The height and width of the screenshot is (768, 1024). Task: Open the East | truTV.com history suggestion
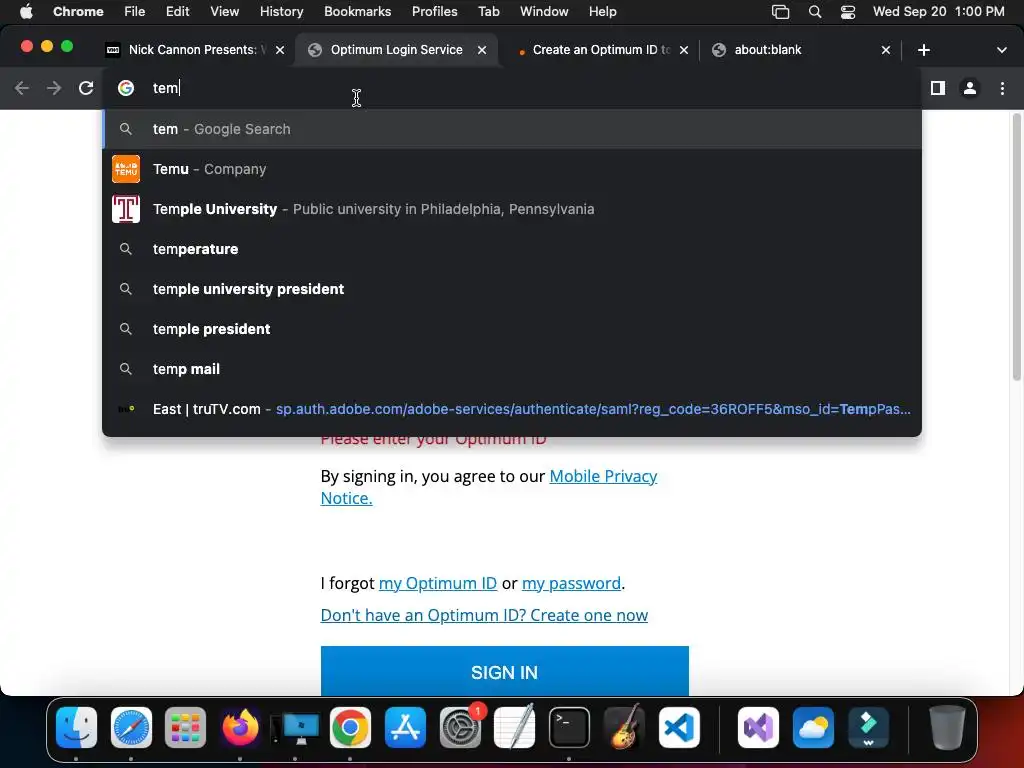(512, 409)
